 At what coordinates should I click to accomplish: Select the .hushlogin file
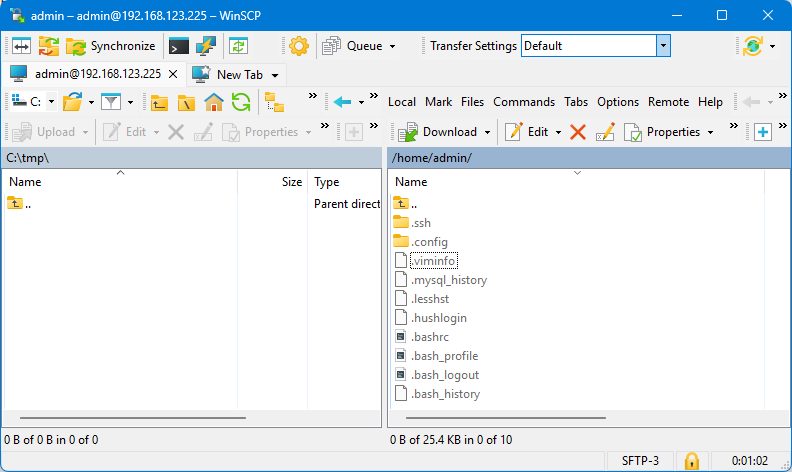[x=430, y=318]
